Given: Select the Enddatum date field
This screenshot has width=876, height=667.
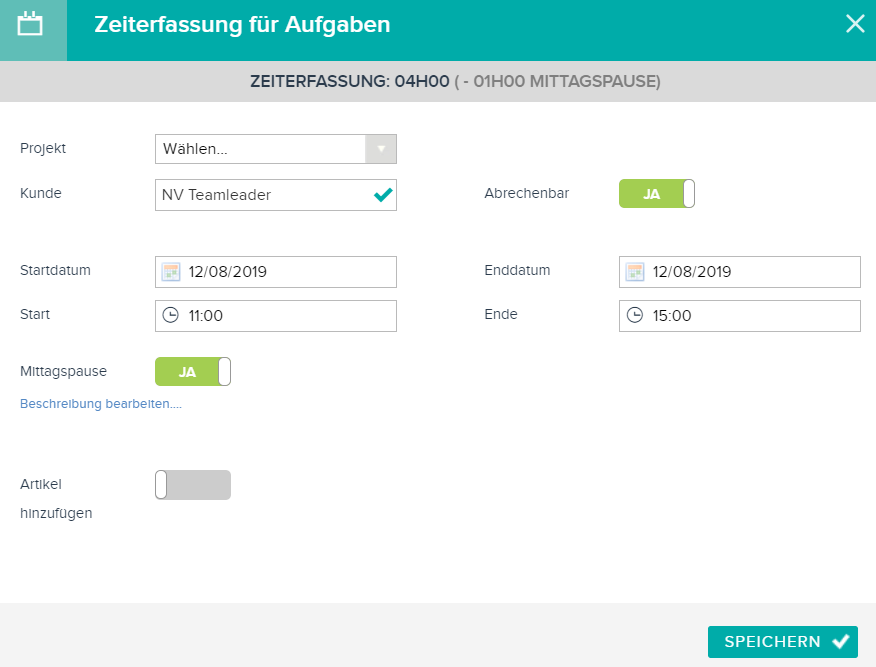Looking at the screenshot, I should click(740, 272).
